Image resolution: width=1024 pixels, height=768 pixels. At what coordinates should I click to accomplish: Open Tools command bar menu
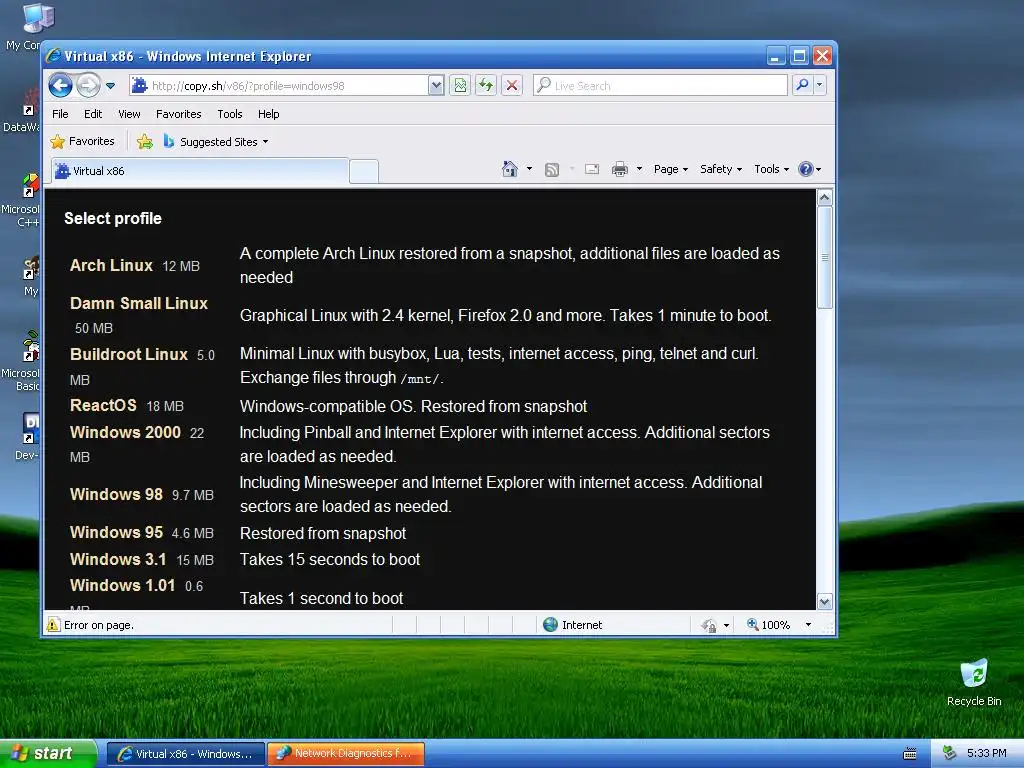pyautogui.click(x=771, y=169)
